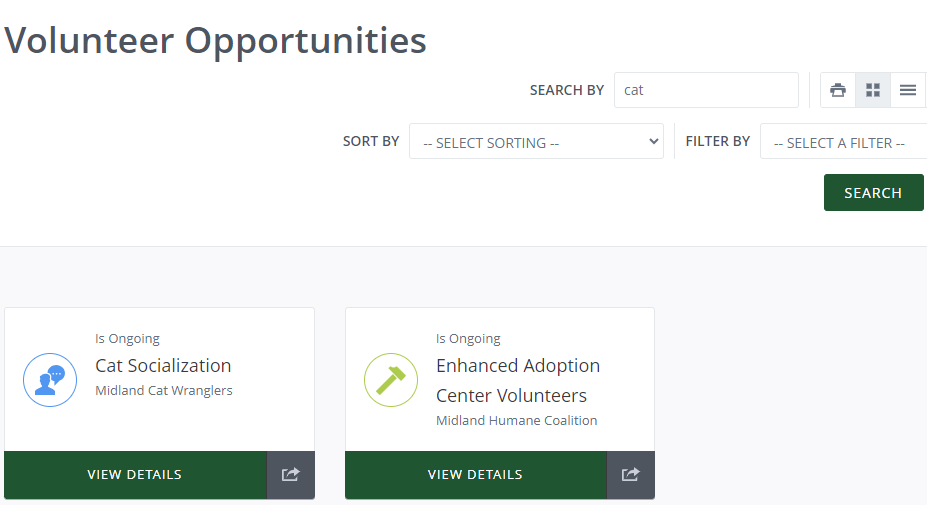The width and height of the screenshot is (927, 505).
Task: View details for Enhanced Adoption Center Volunteers
Action: (475, 475)
